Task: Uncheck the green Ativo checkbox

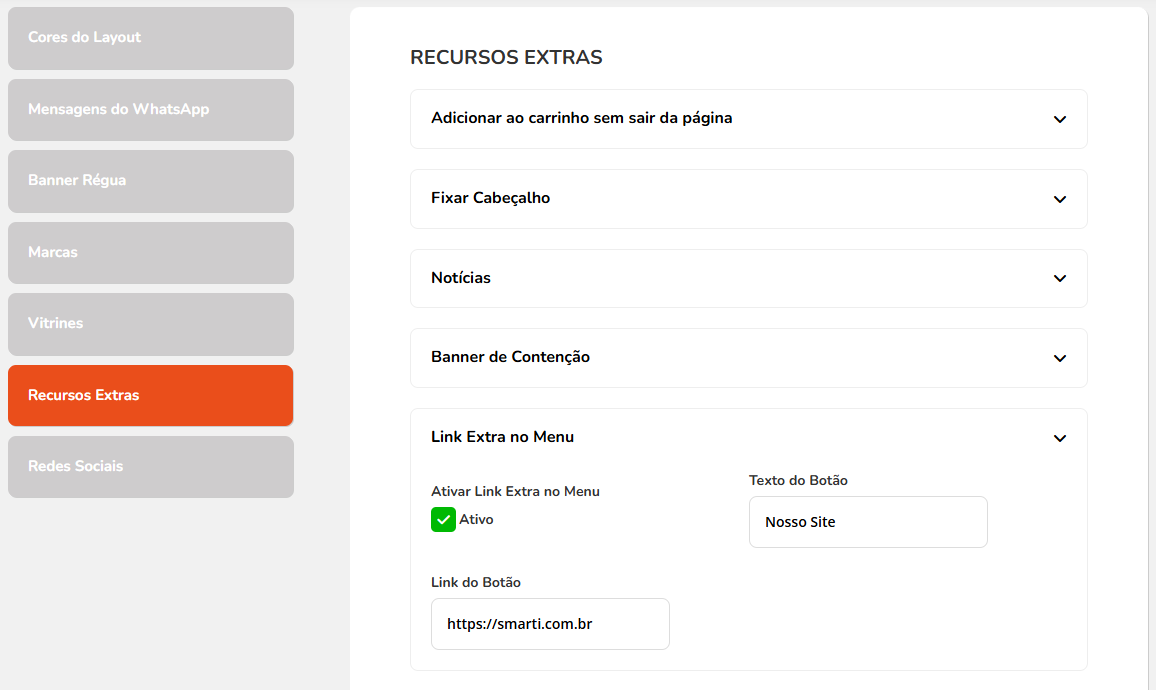Action: 443,520
